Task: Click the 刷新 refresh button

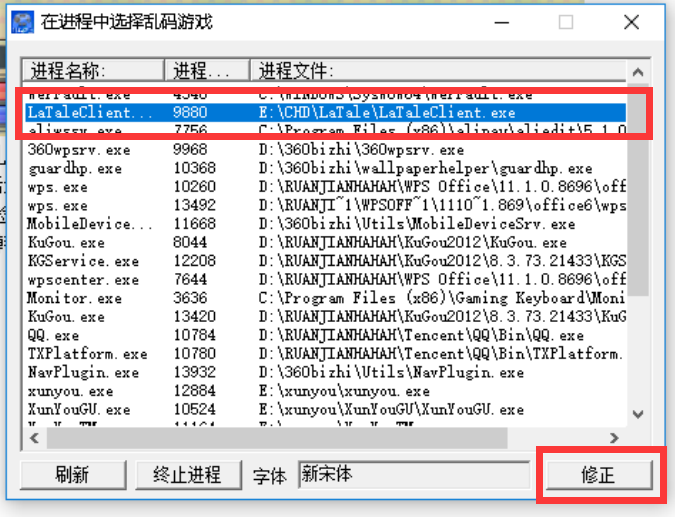Action: [73, 475]
